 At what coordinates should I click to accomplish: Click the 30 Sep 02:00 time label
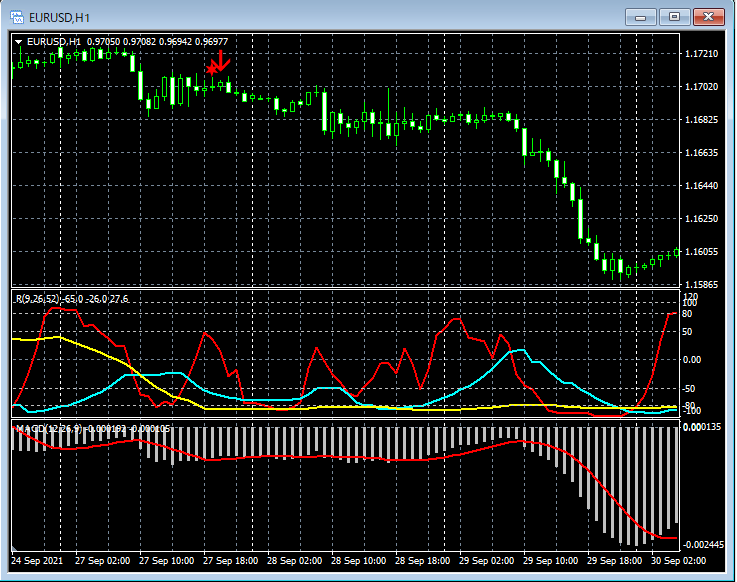click(x=678, y=561)
